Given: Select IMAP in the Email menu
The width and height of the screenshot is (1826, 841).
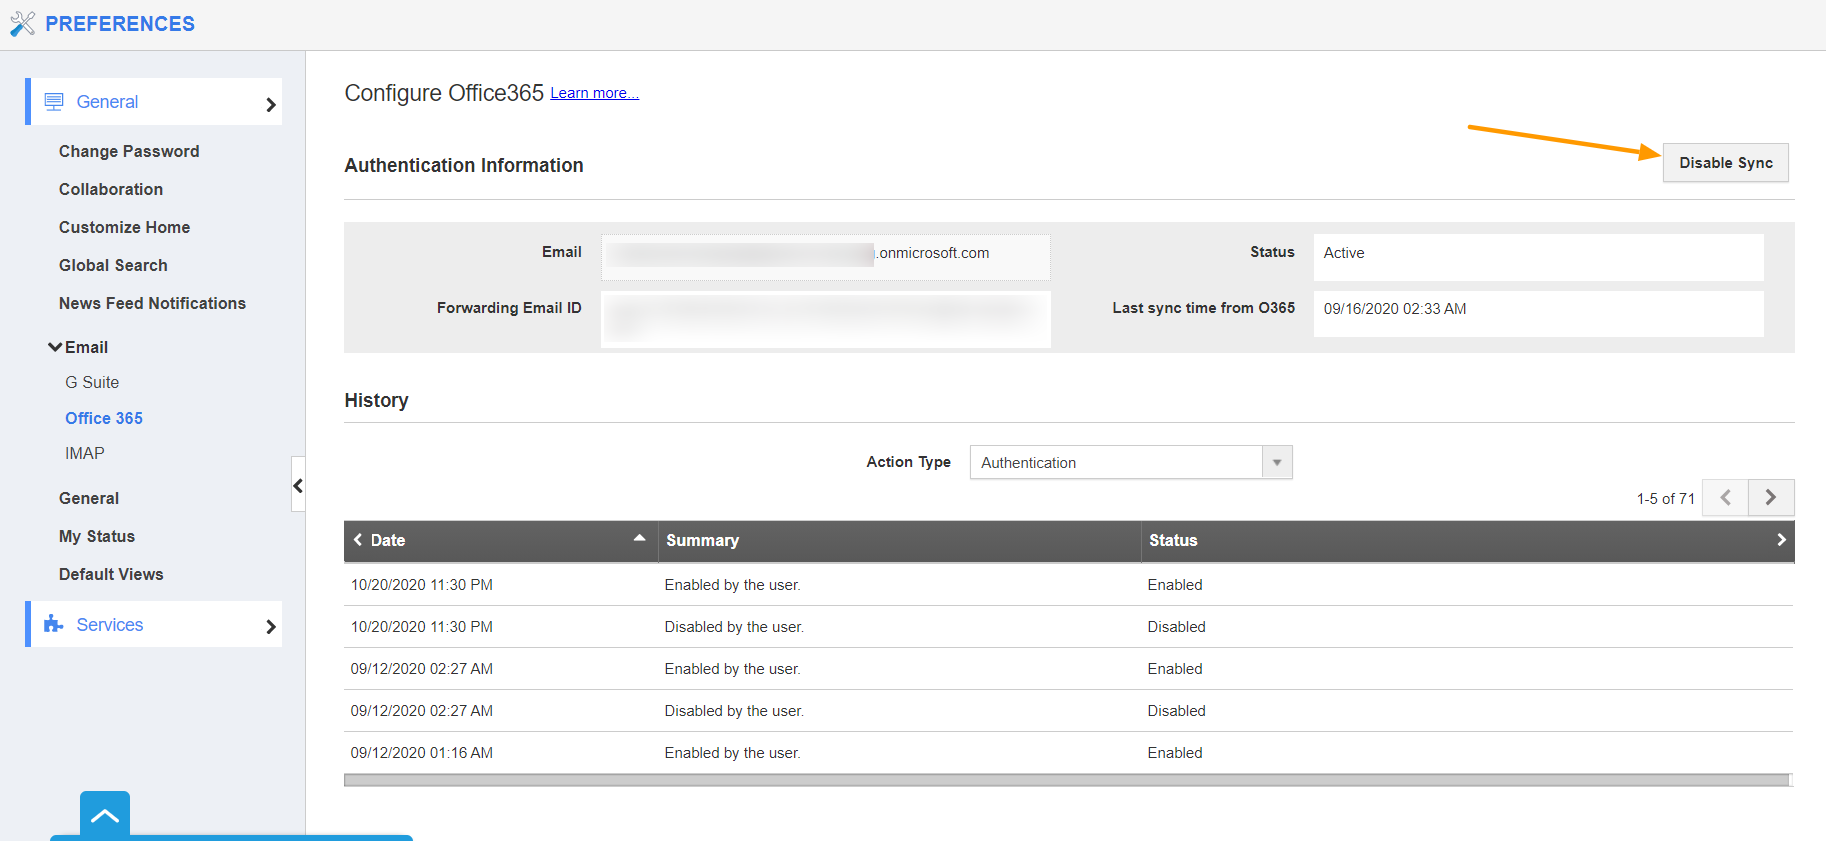Looking at the screenshot, I should pyautogui.click(x=85, y=453).
